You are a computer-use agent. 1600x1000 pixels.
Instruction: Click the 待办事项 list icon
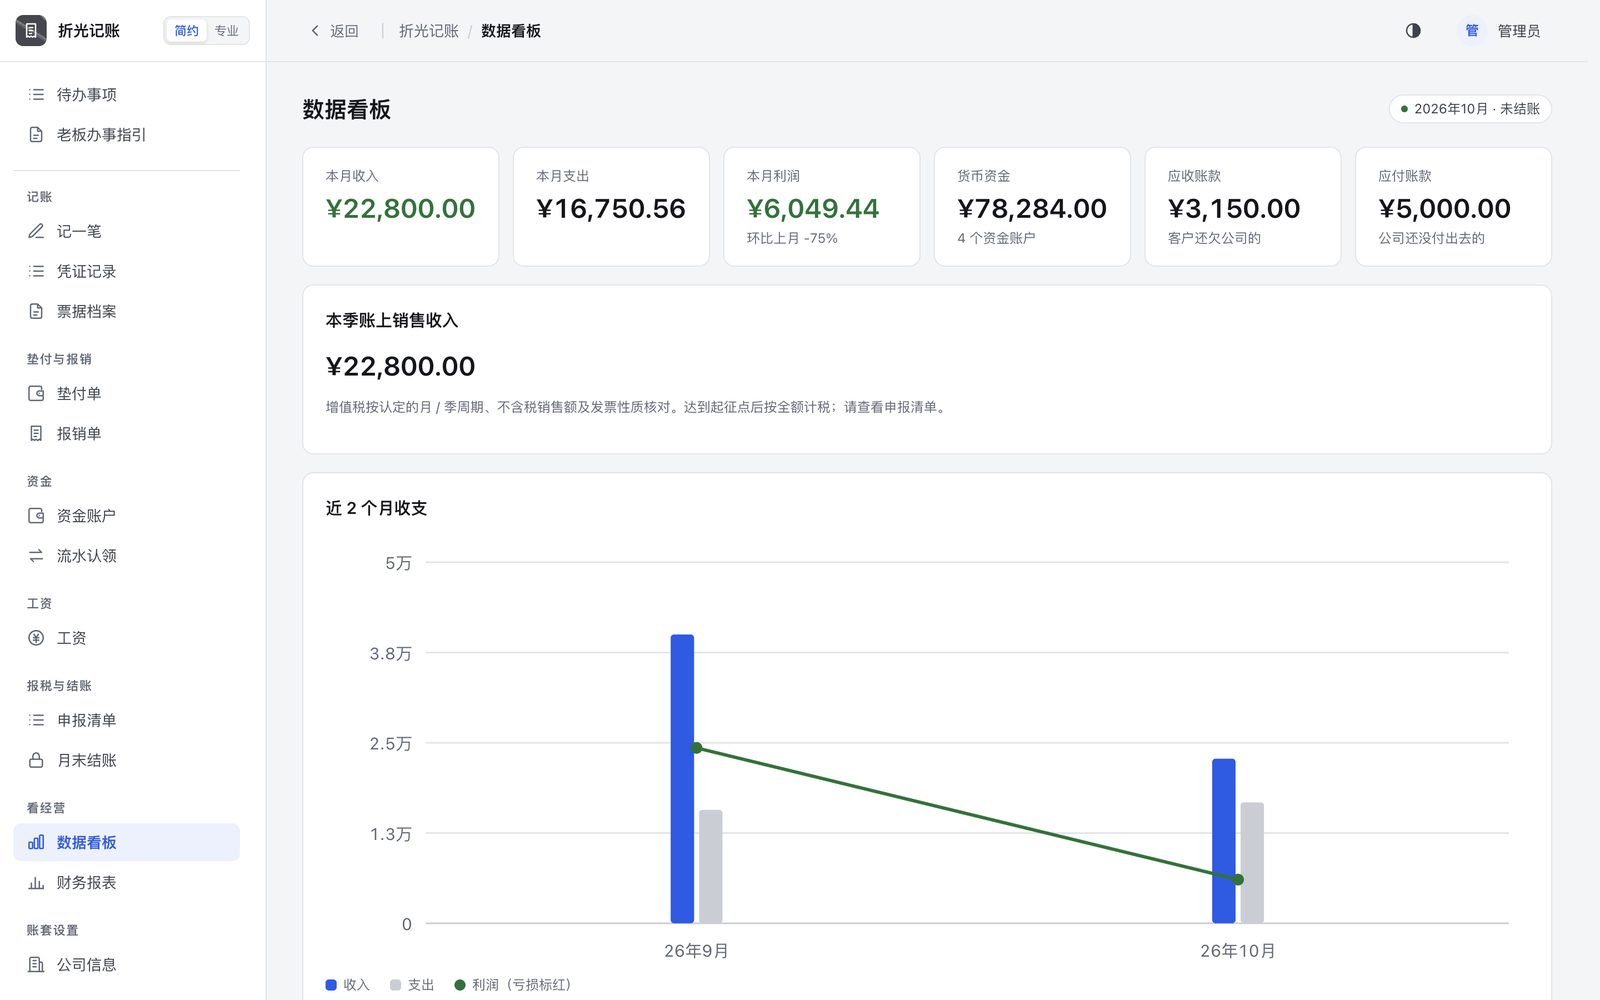point(36,94)
